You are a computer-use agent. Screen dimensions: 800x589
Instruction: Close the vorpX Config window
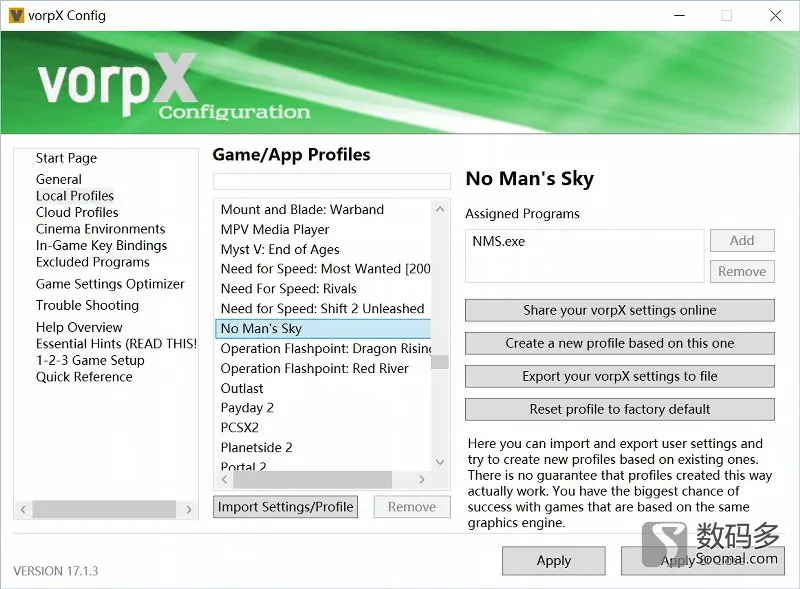[x=775, y=16]
